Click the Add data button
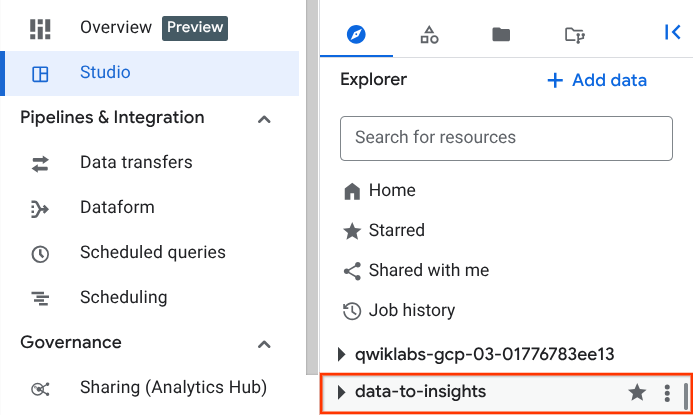The image size is (693, 415). pyautogui.click(x=597, y=80)
